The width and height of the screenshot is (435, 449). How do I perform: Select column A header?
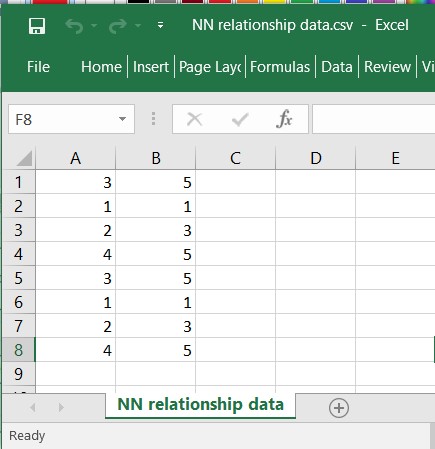pos(76,158)
